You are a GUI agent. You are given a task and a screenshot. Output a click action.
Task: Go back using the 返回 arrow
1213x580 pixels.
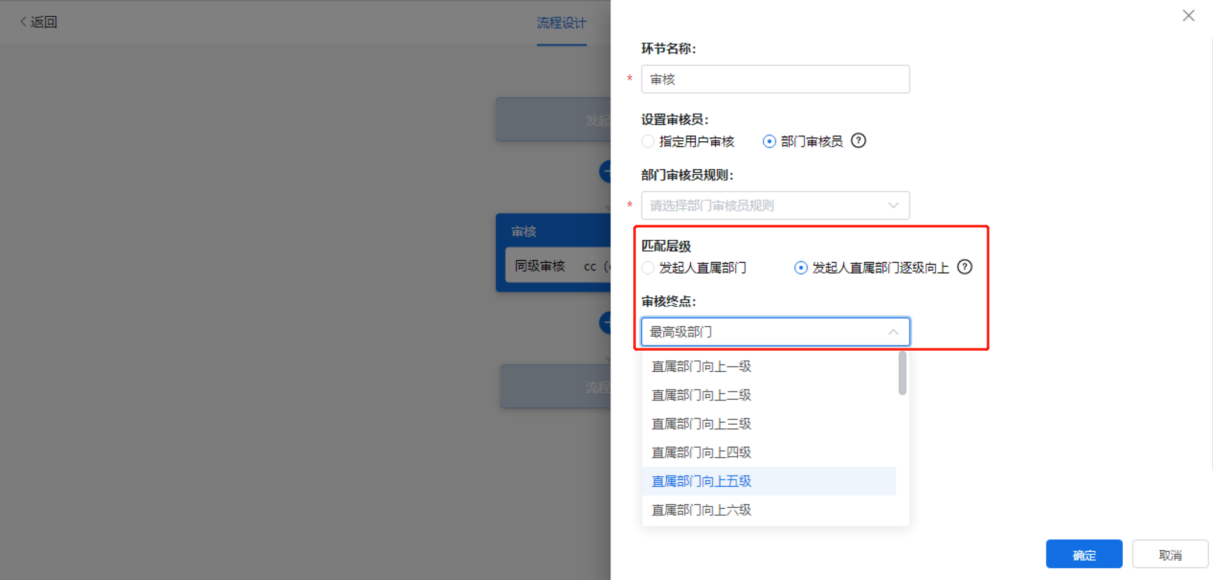click(x=39, y=22)
